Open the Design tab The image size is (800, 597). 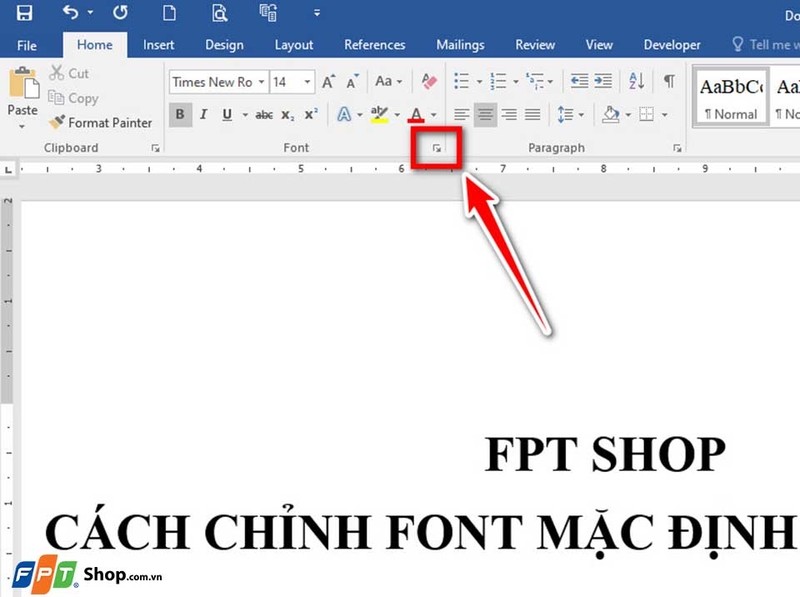tap(224, 45)
